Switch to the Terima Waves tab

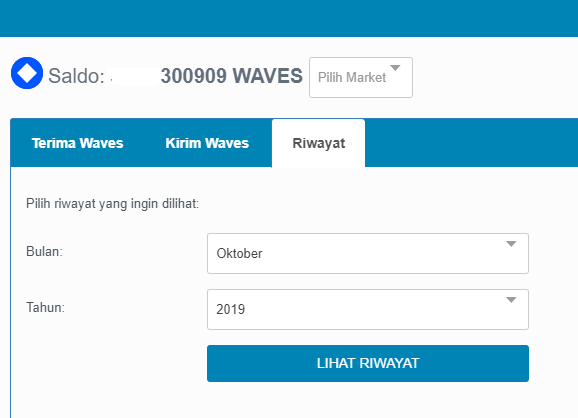77,143
